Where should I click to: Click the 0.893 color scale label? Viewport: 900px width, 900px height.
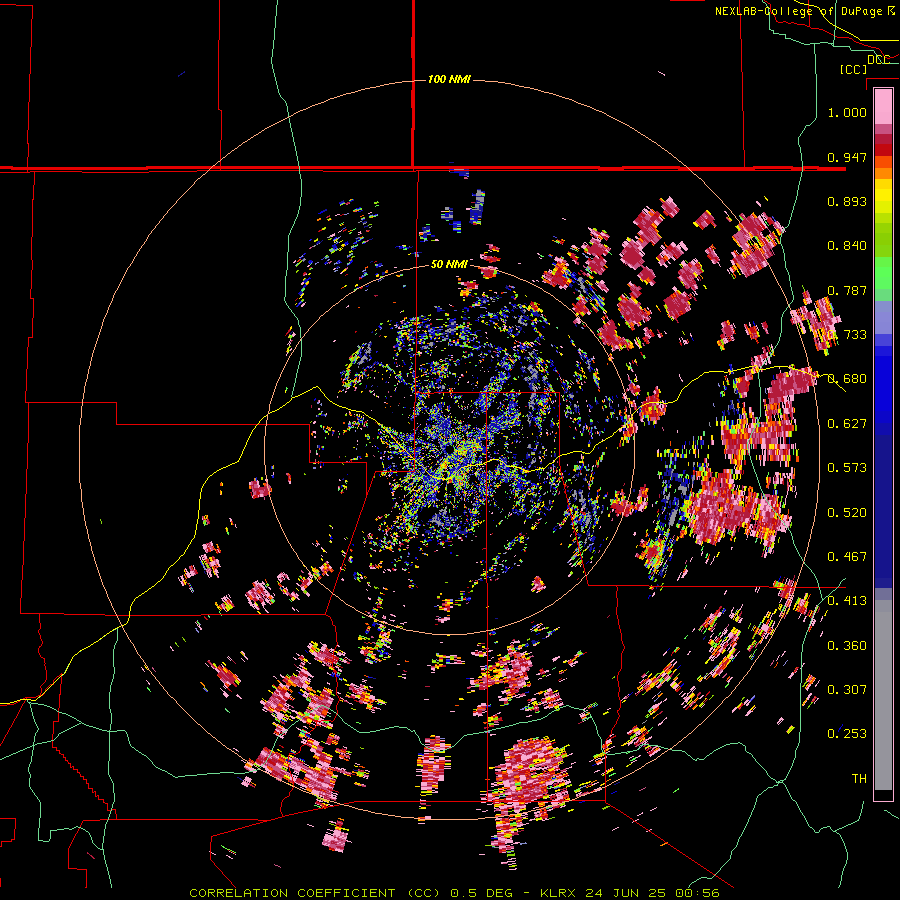(x=847, y=201)
